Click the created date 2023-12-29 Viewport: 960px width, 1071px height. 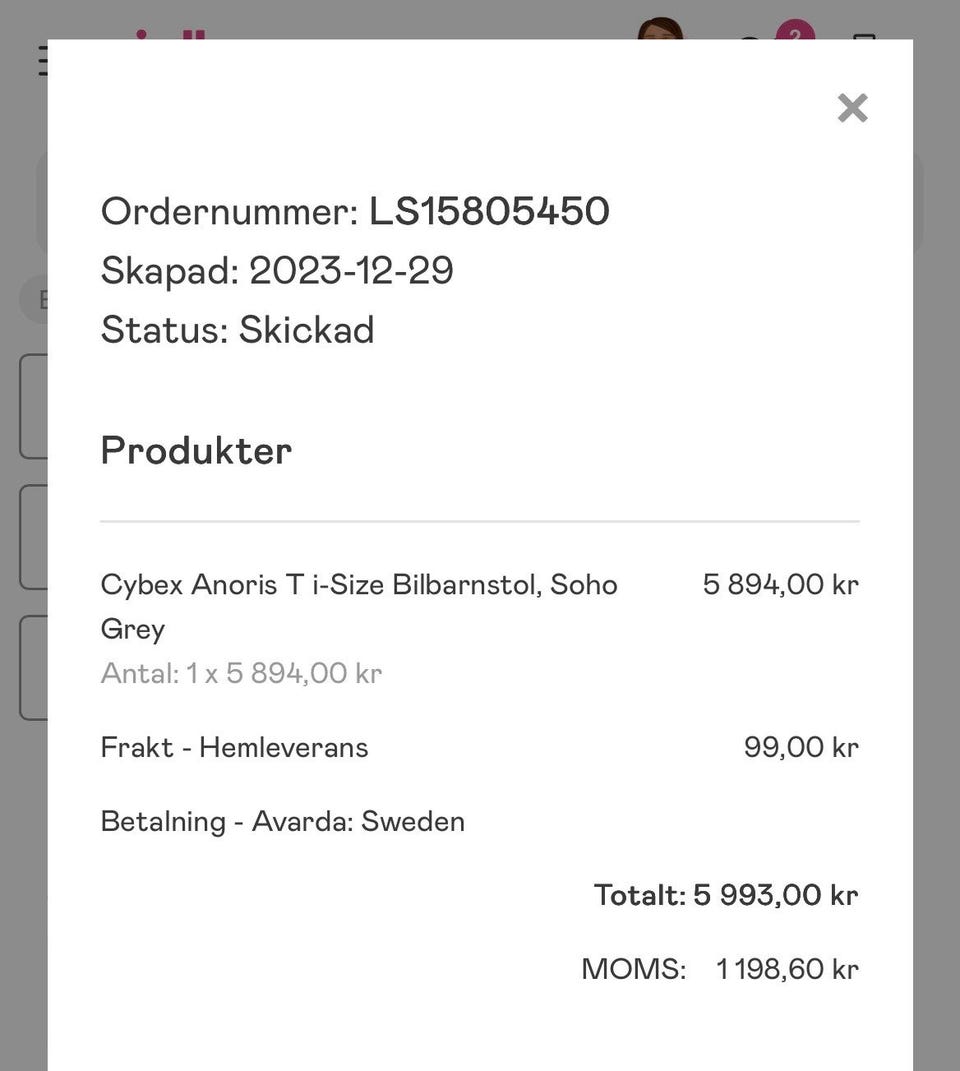click(351, 270)
